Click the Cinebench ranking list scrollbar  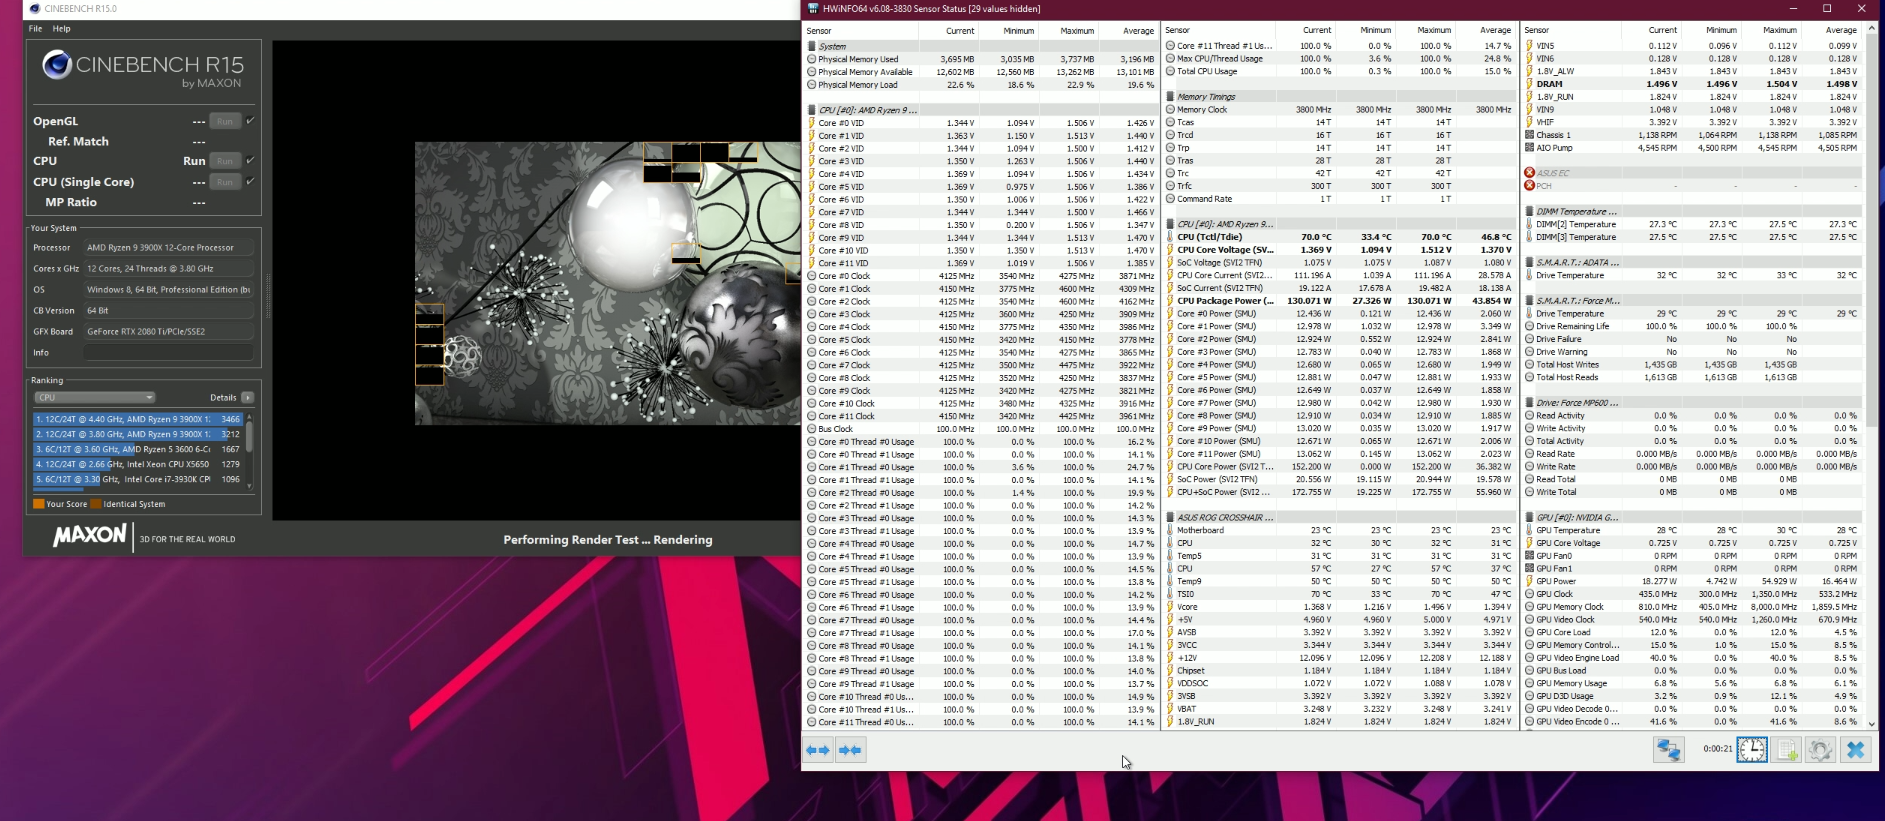click(249, 450)
